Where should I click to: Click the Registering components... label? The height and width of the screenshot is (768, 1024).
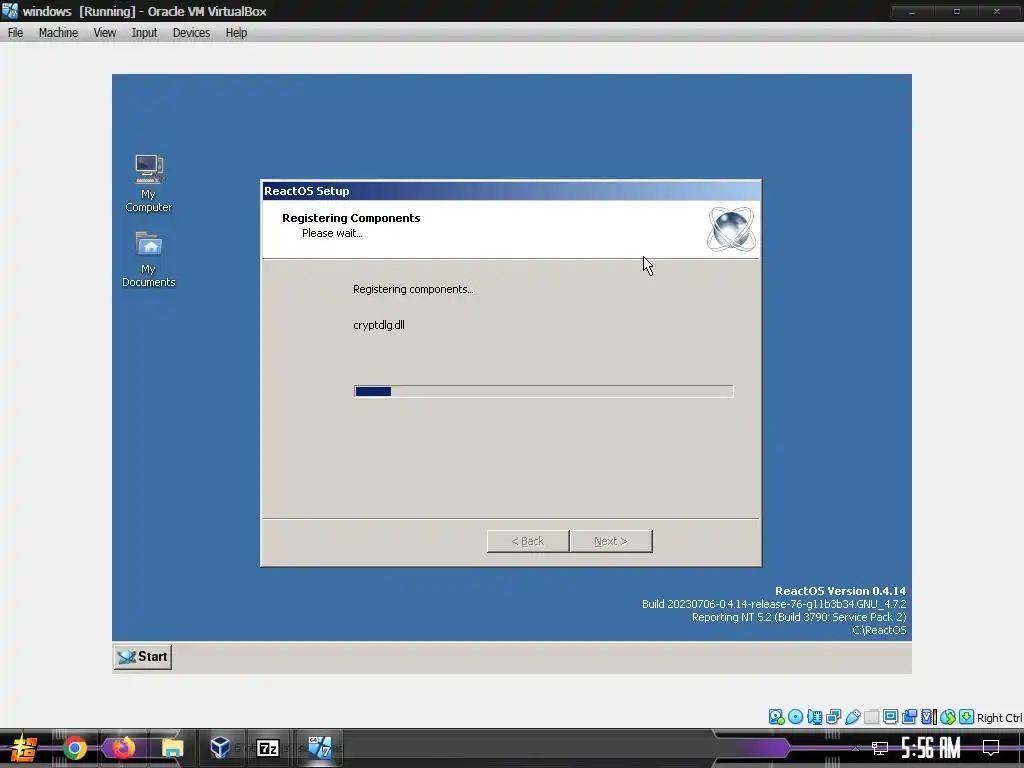coord(413,289)
